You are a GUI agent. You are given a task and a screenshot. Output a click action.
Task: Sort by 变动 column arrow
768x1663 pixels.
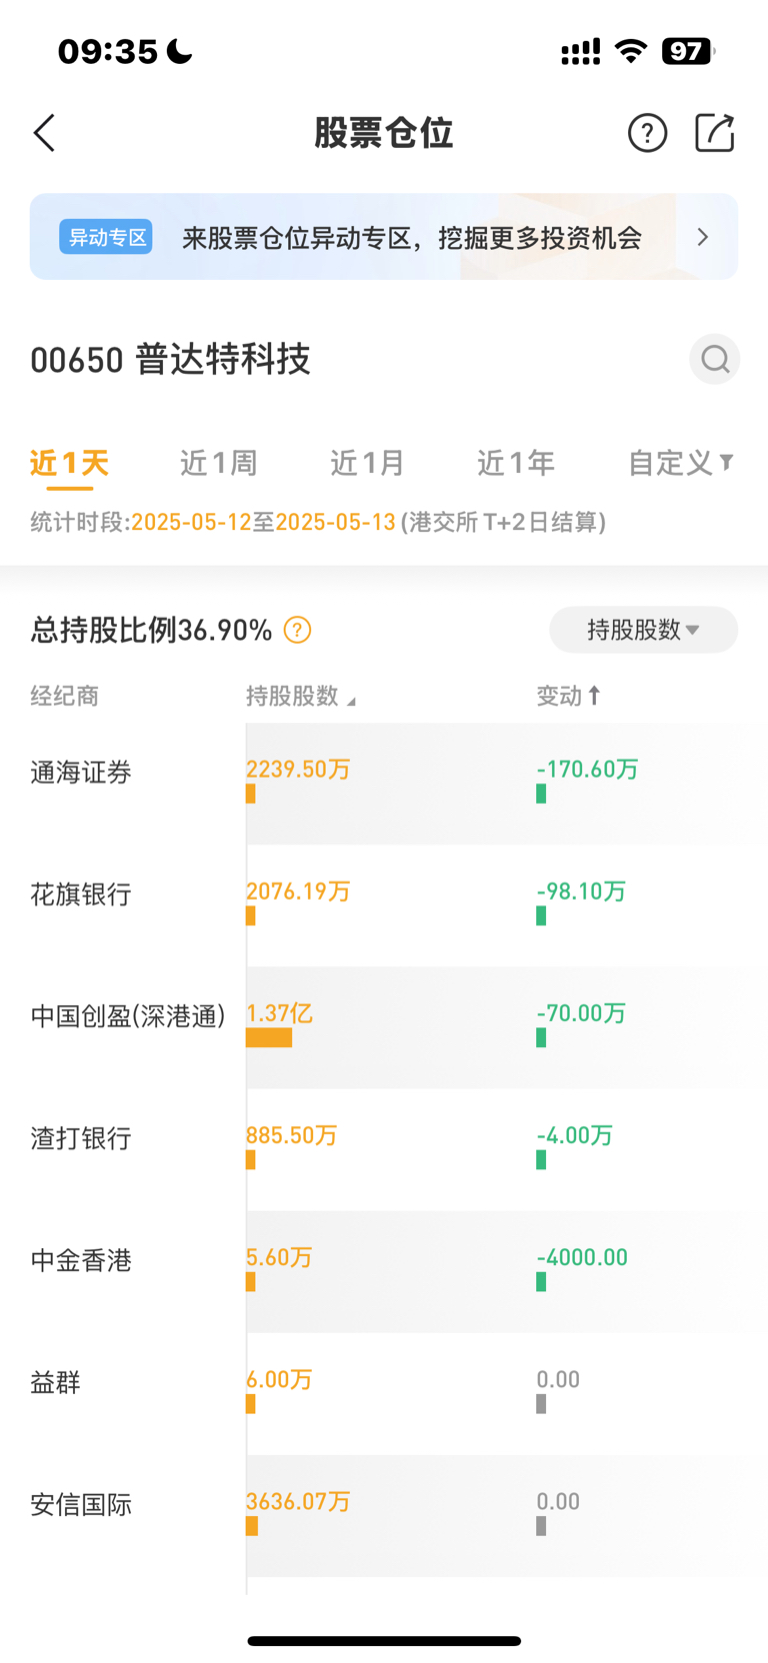(x=594, y=695)
